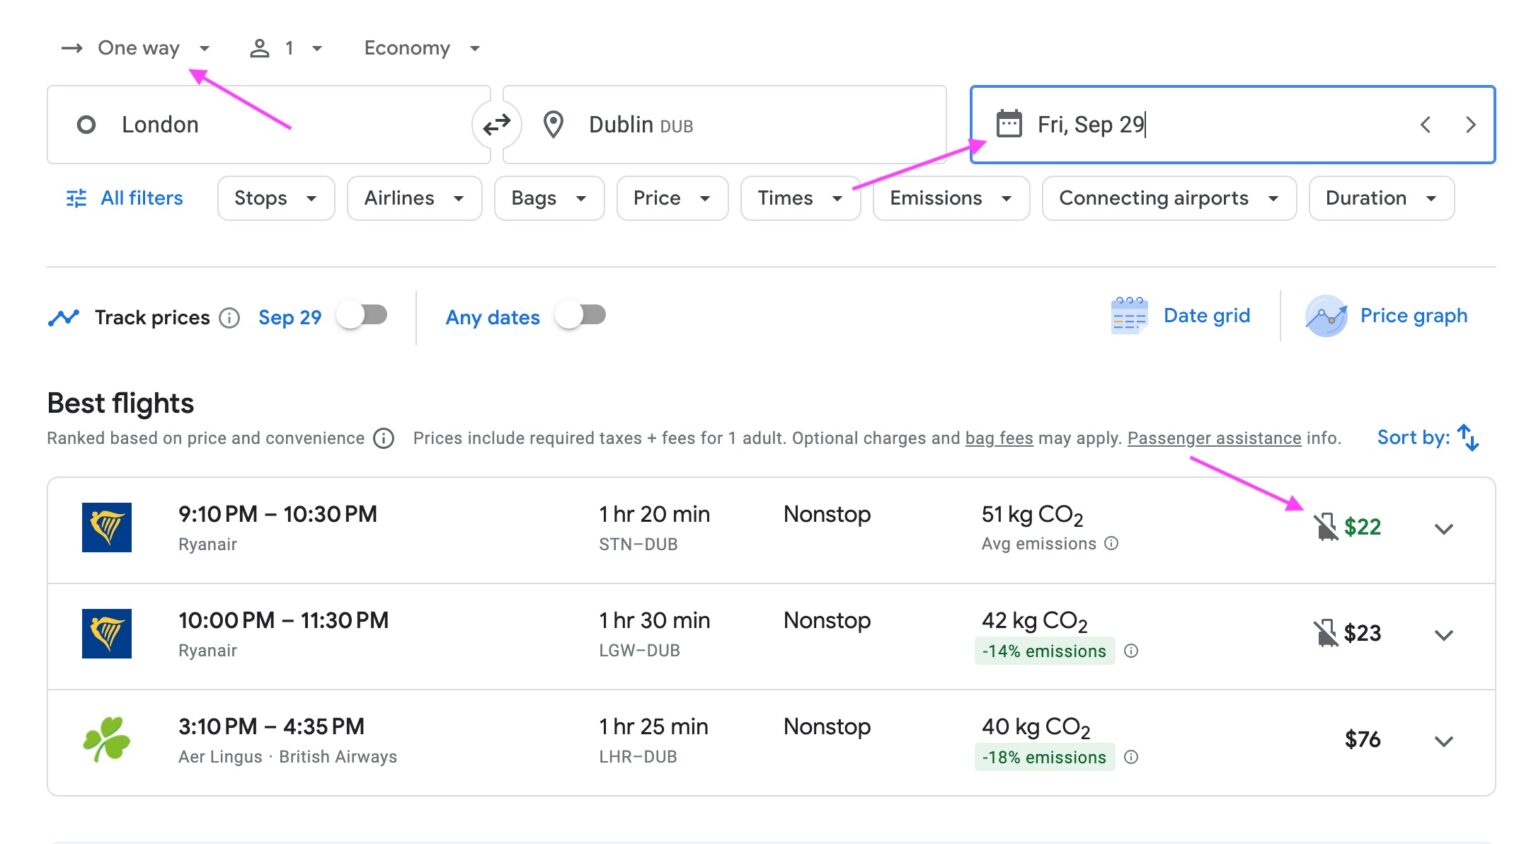1536x844 pixels.
Task: Open the Airlines filter dropdown
Action: pyautogui.click(x=414, y=198)
